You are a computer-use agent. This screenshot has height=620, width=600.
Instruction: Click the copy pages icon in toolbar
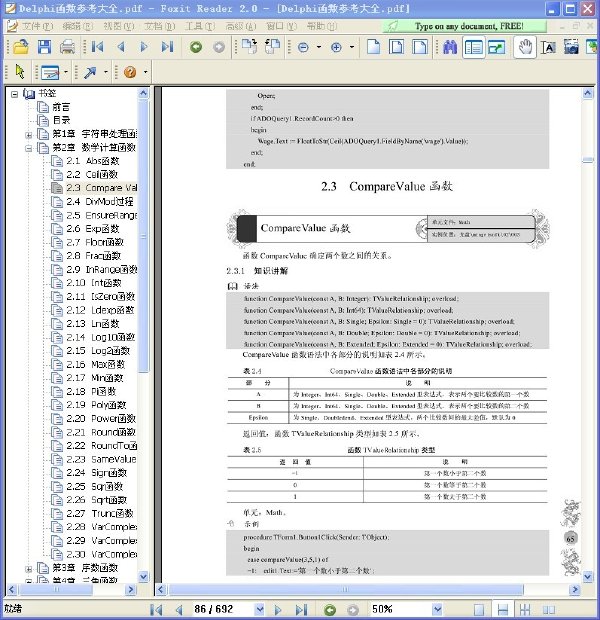coord(249,47)
